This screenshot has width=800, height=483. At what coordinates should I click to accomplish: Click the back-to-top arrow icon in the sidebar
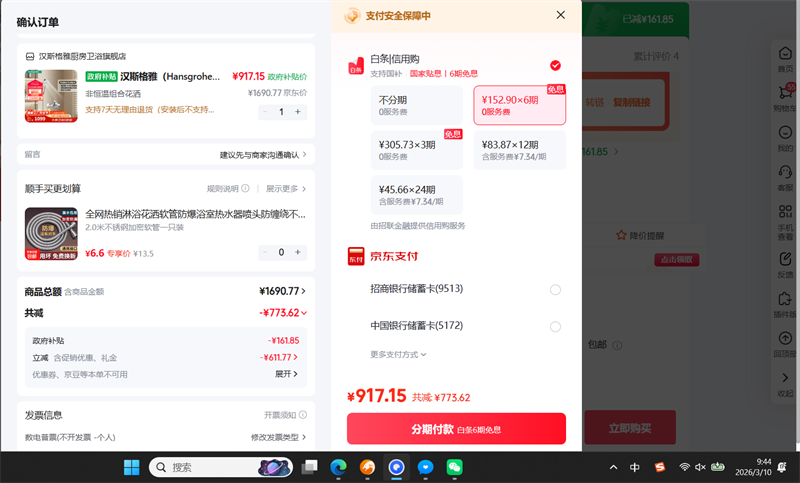(x=785, y=339)
